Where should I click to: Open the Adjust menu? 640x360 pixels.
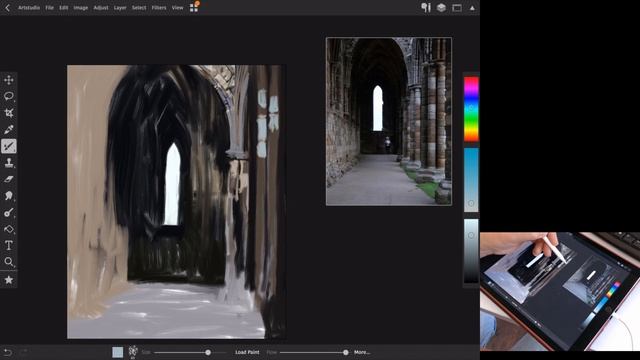(x=101, y=7)
